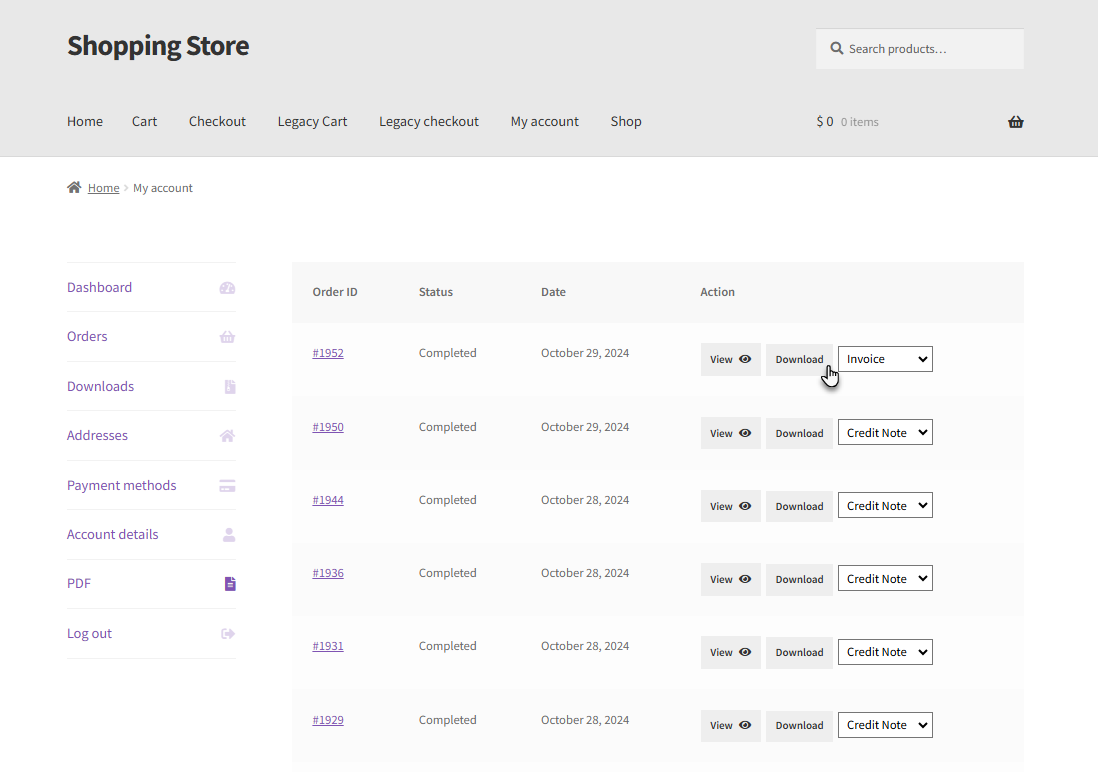
Task: Open Credit Note dropdown for order #1944
Action: click(x=885, y=506)
